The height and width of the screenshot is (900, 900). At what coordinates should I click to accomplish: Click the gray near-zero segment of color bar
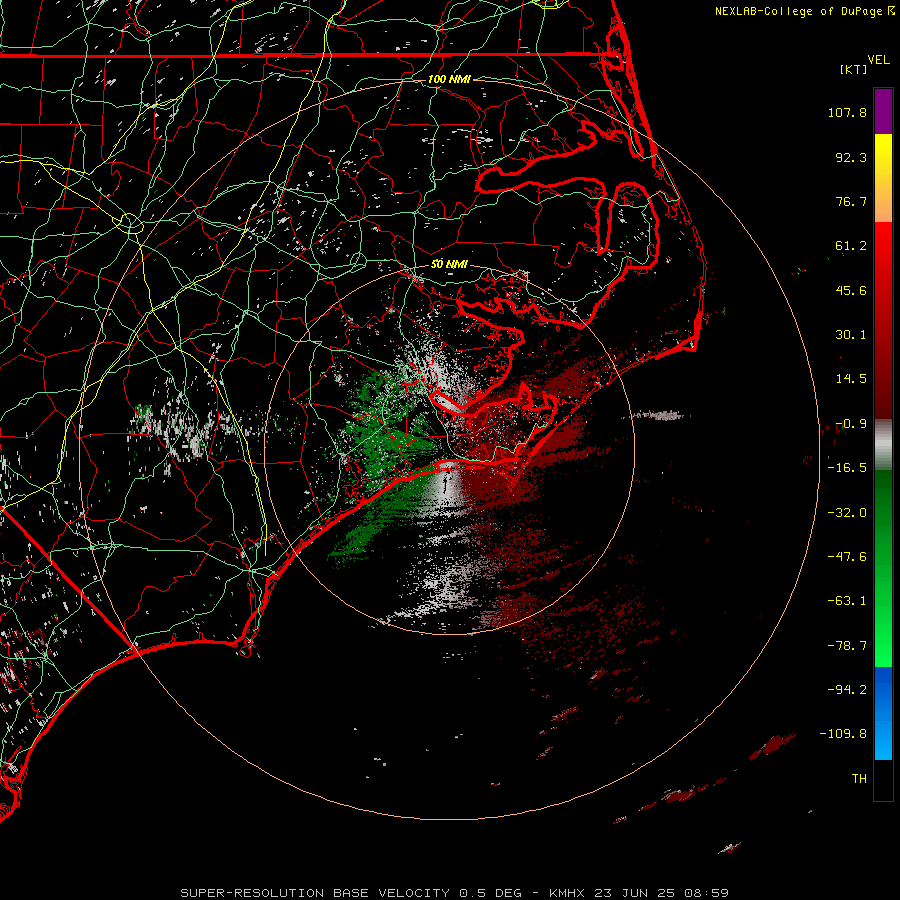click(x=883, y=445)
